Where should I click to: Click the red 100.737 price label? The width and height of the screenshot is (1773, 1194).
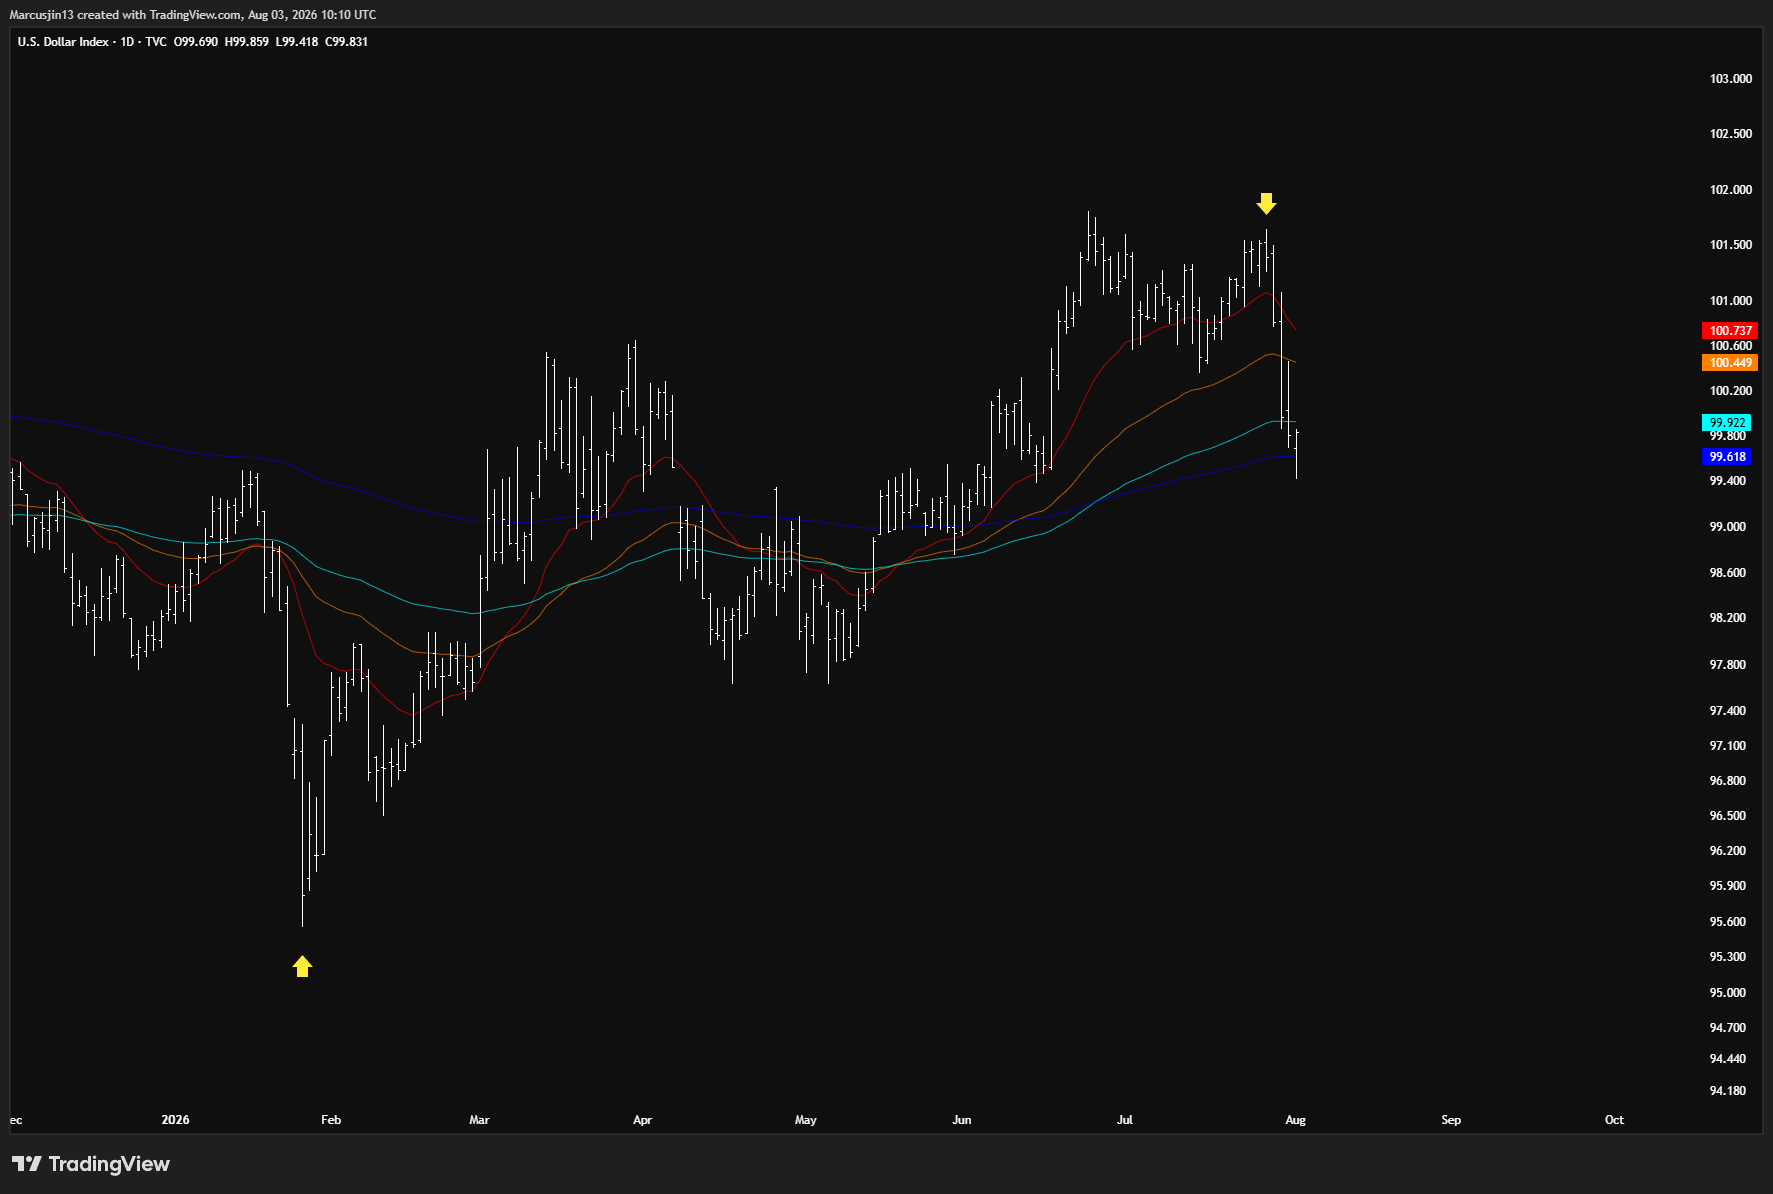(1730, 331)
